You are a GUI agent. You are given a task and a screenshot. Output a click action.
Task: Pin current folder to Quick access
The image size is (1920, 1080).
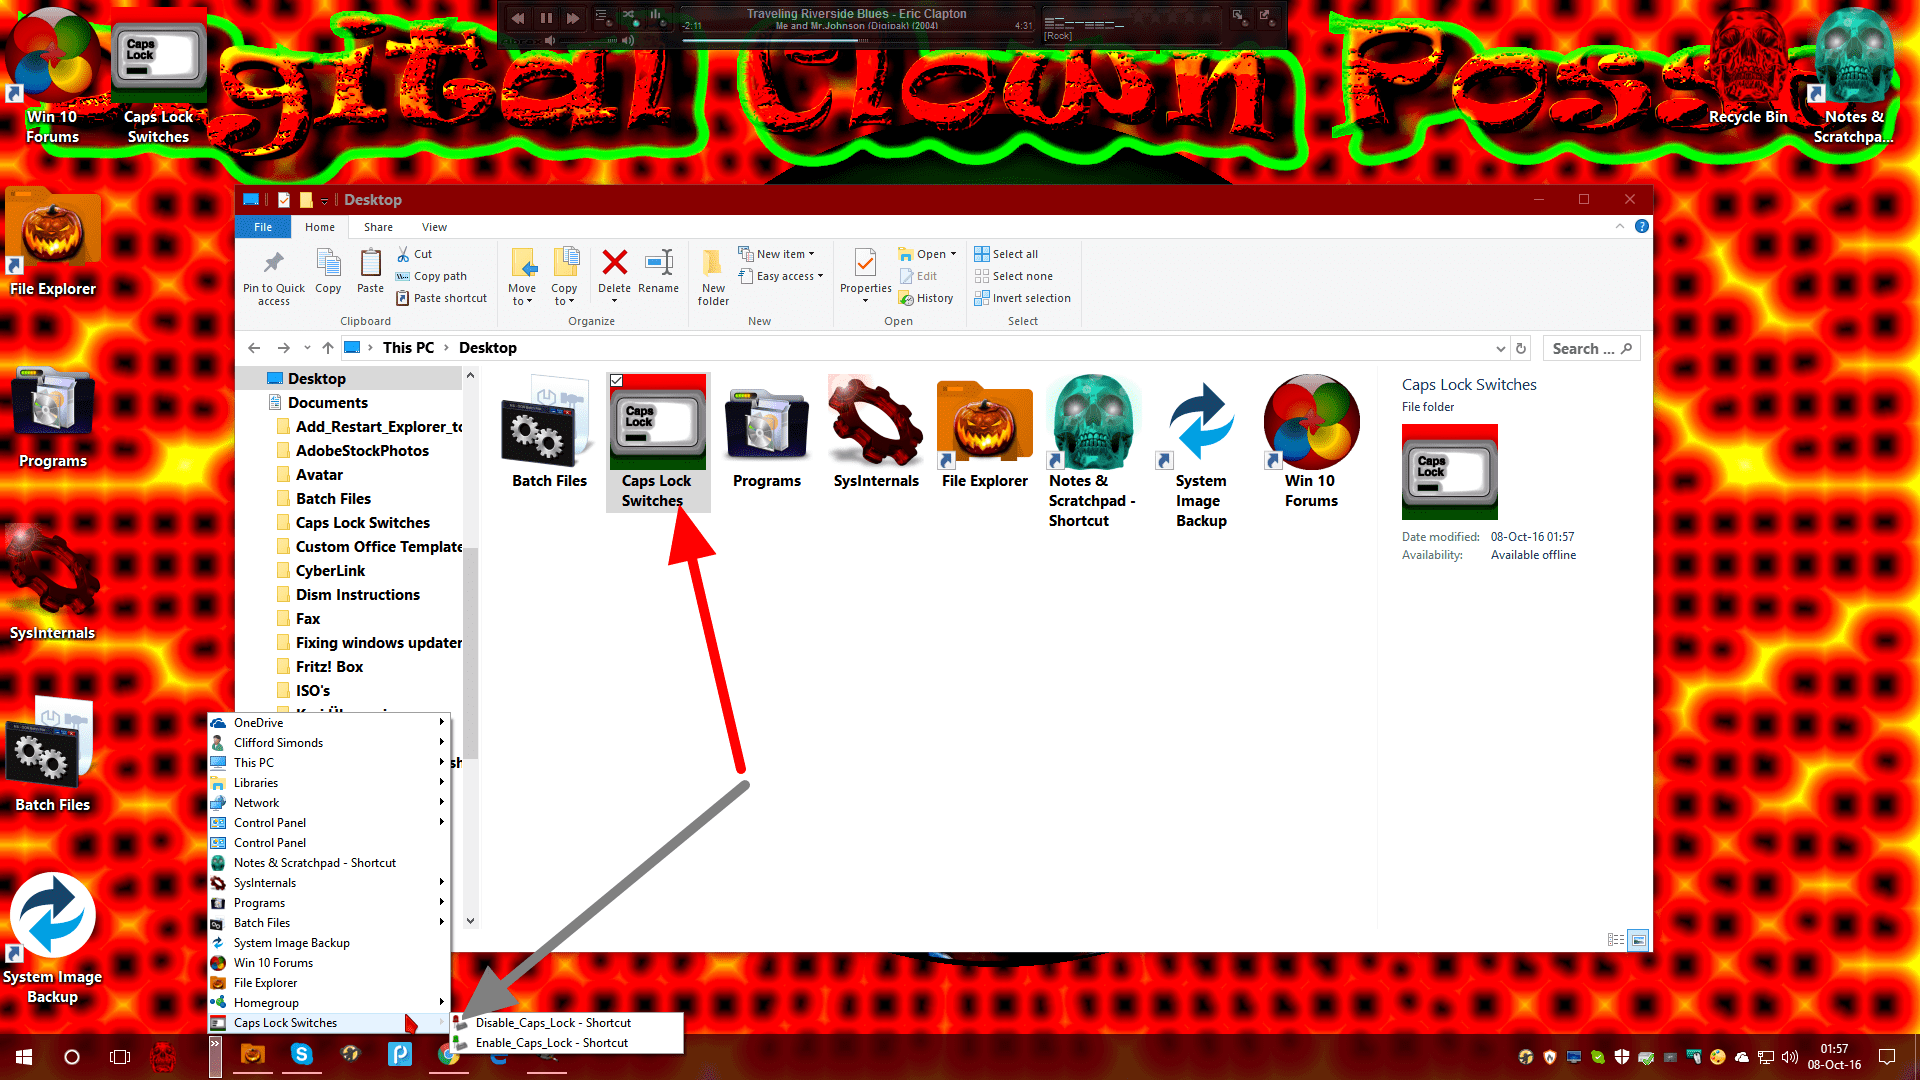(272, 277)
